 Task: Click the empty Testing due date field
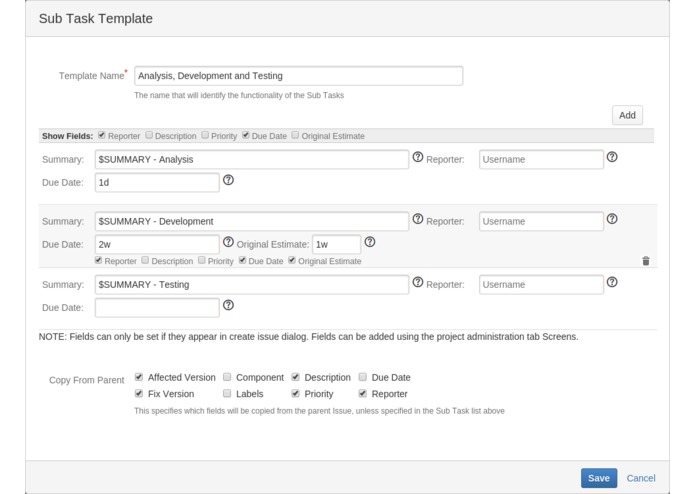[x=157, y=307]
